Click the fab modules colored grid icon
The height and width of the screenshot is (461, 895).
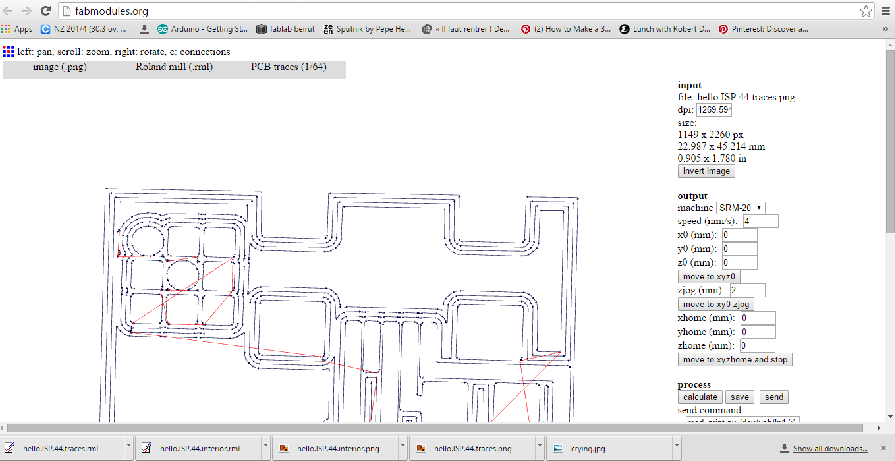click(x=8, y=52)
